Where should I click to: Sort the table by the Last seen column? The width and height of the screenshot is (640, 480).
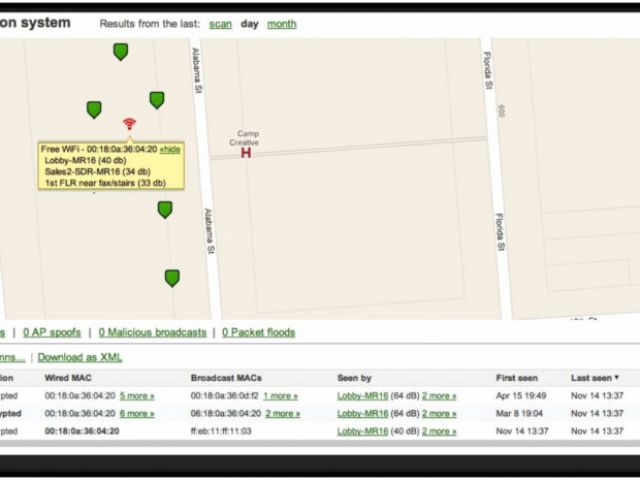(594, 378)
